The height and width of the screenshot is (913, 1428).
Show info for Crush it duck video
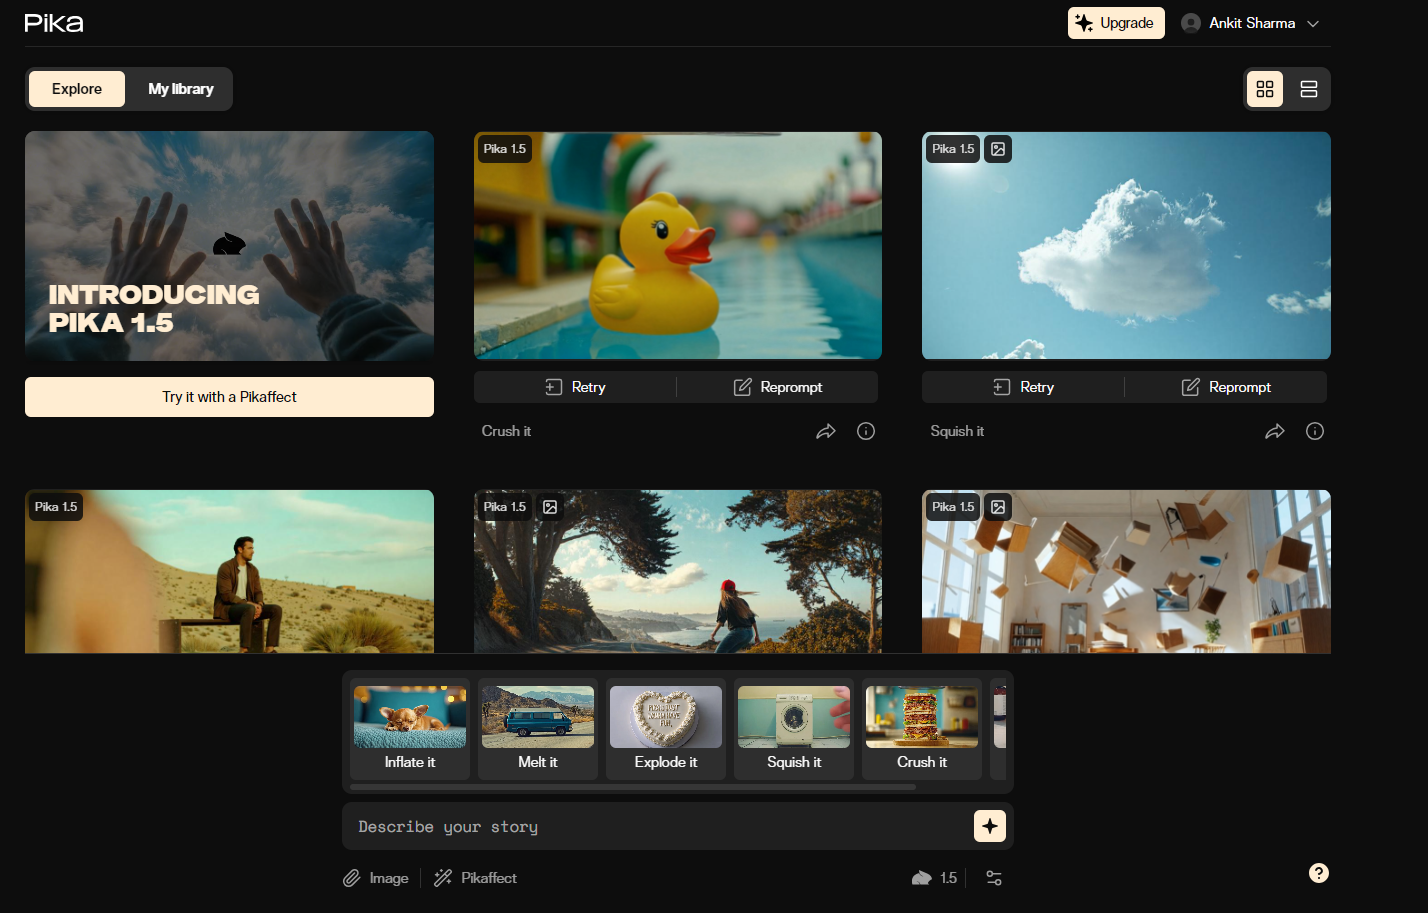(866, 431)
